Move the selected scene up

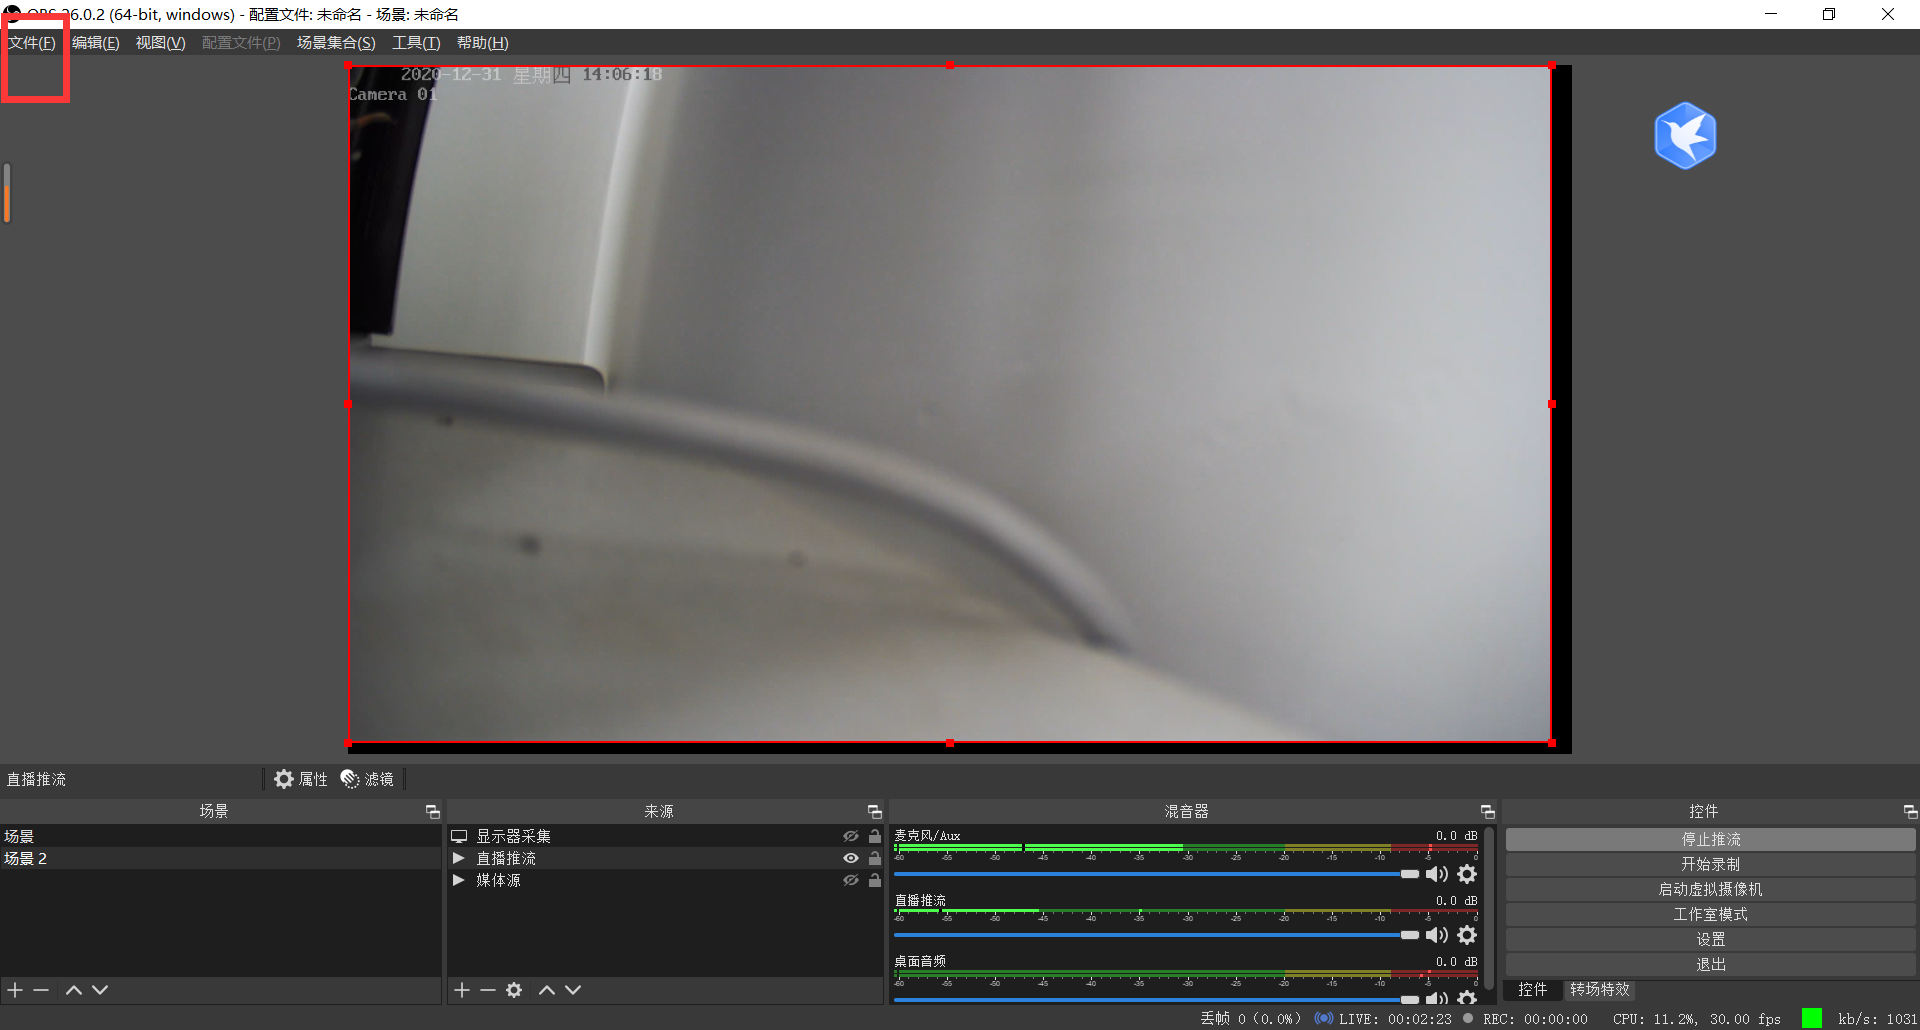point(73,990)
